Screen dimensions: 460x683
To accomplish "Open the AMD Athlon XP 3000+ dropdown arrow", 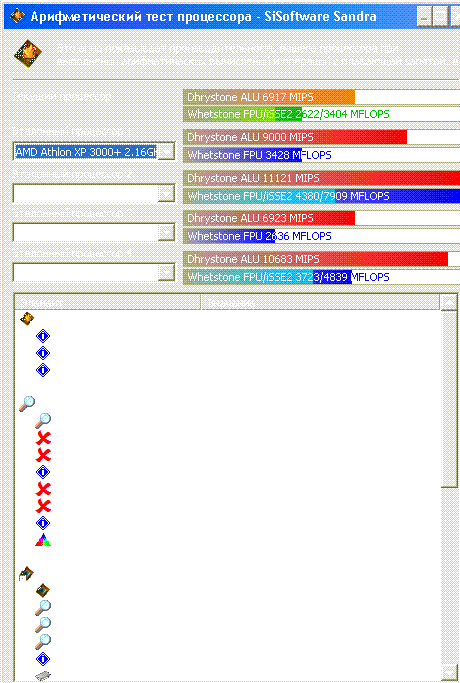I will pyautogui.click(x=166, y=152).
